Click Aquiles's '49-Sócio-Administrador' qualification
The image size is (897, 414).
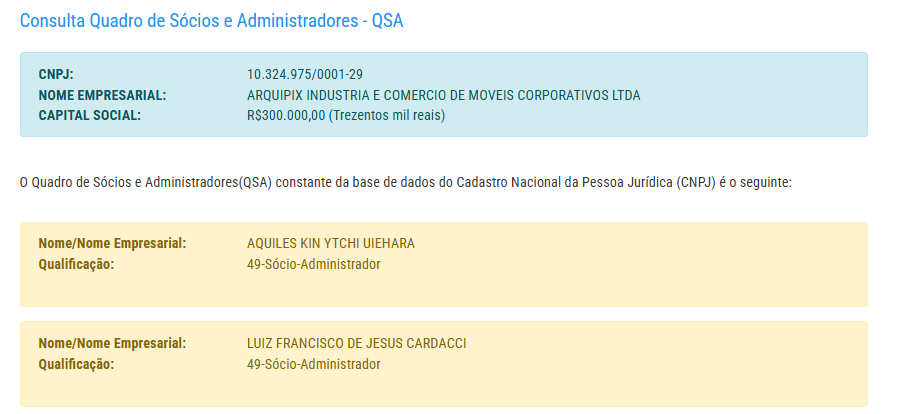pyautogui.click(x=313, y=264)
